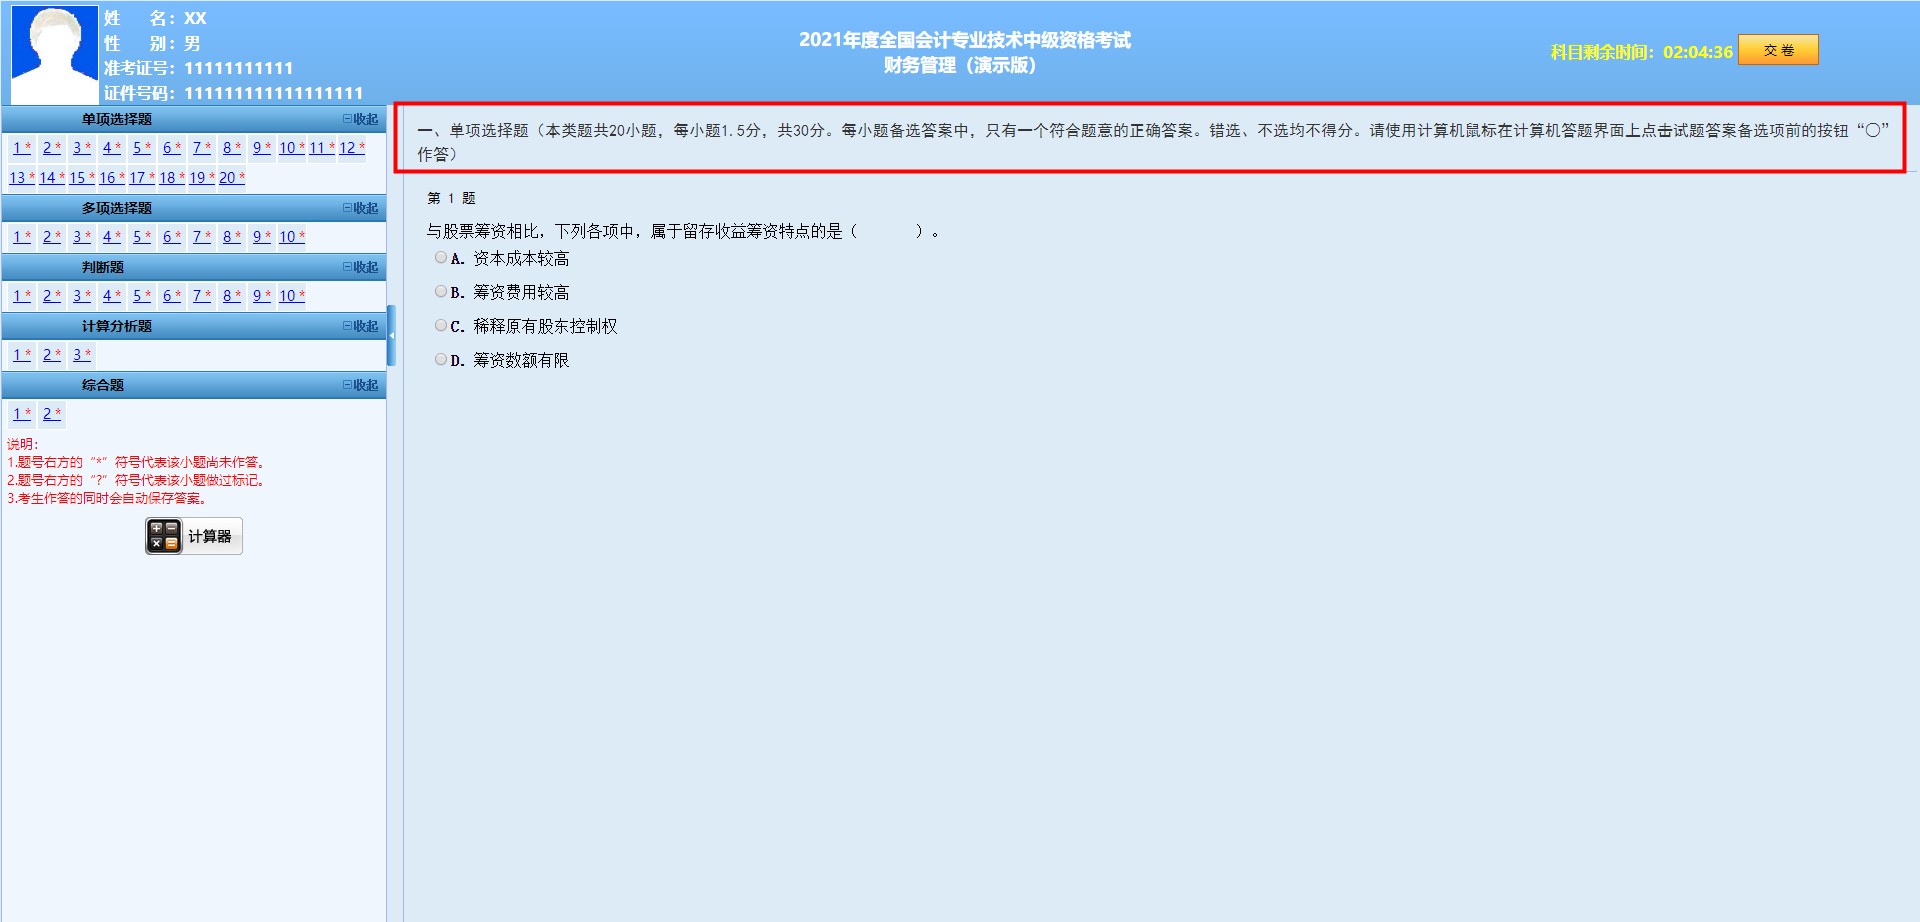Collapse the 计算分析题 section via 收起
The height and width of the screenshot is (922, 1920).
point(361,326)
